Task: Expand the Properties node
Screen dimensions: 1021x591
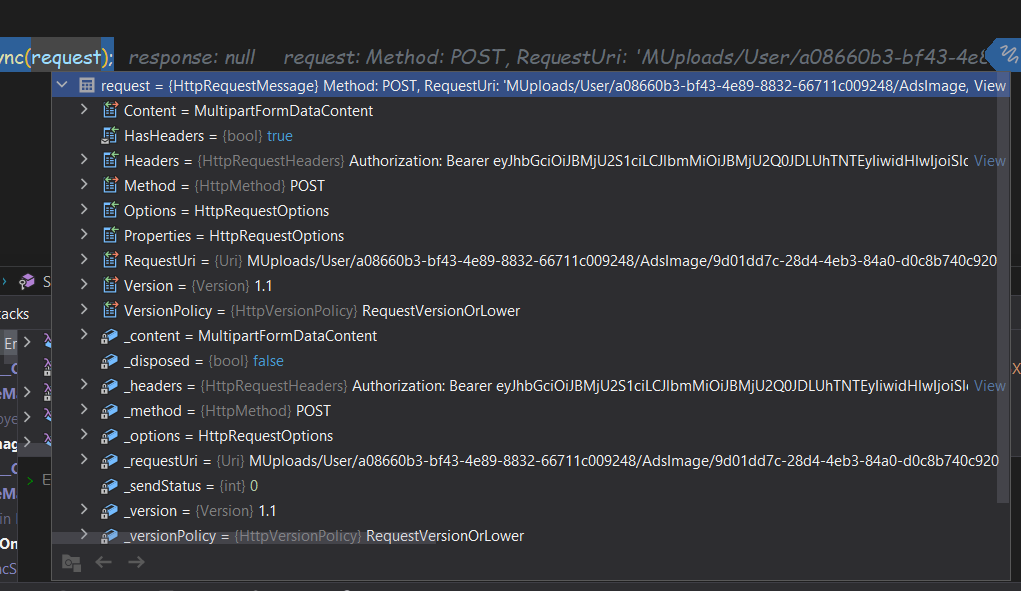Action: tap(84, 234)
